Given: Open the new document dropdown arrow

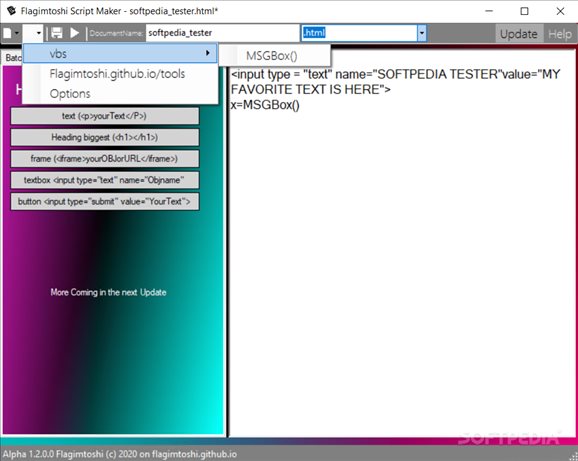Looking at the screenshot, I should coord(17,34).
